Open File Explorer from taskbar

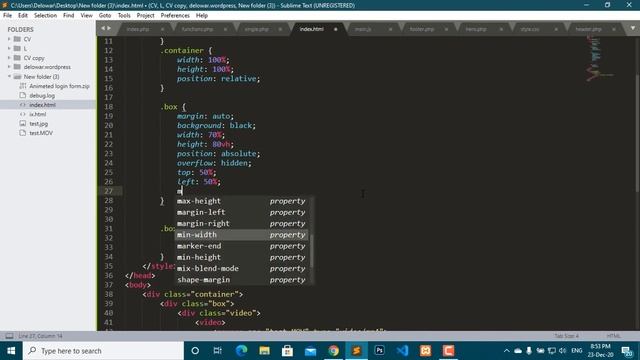pyautogui.click(x=264, y=351)
